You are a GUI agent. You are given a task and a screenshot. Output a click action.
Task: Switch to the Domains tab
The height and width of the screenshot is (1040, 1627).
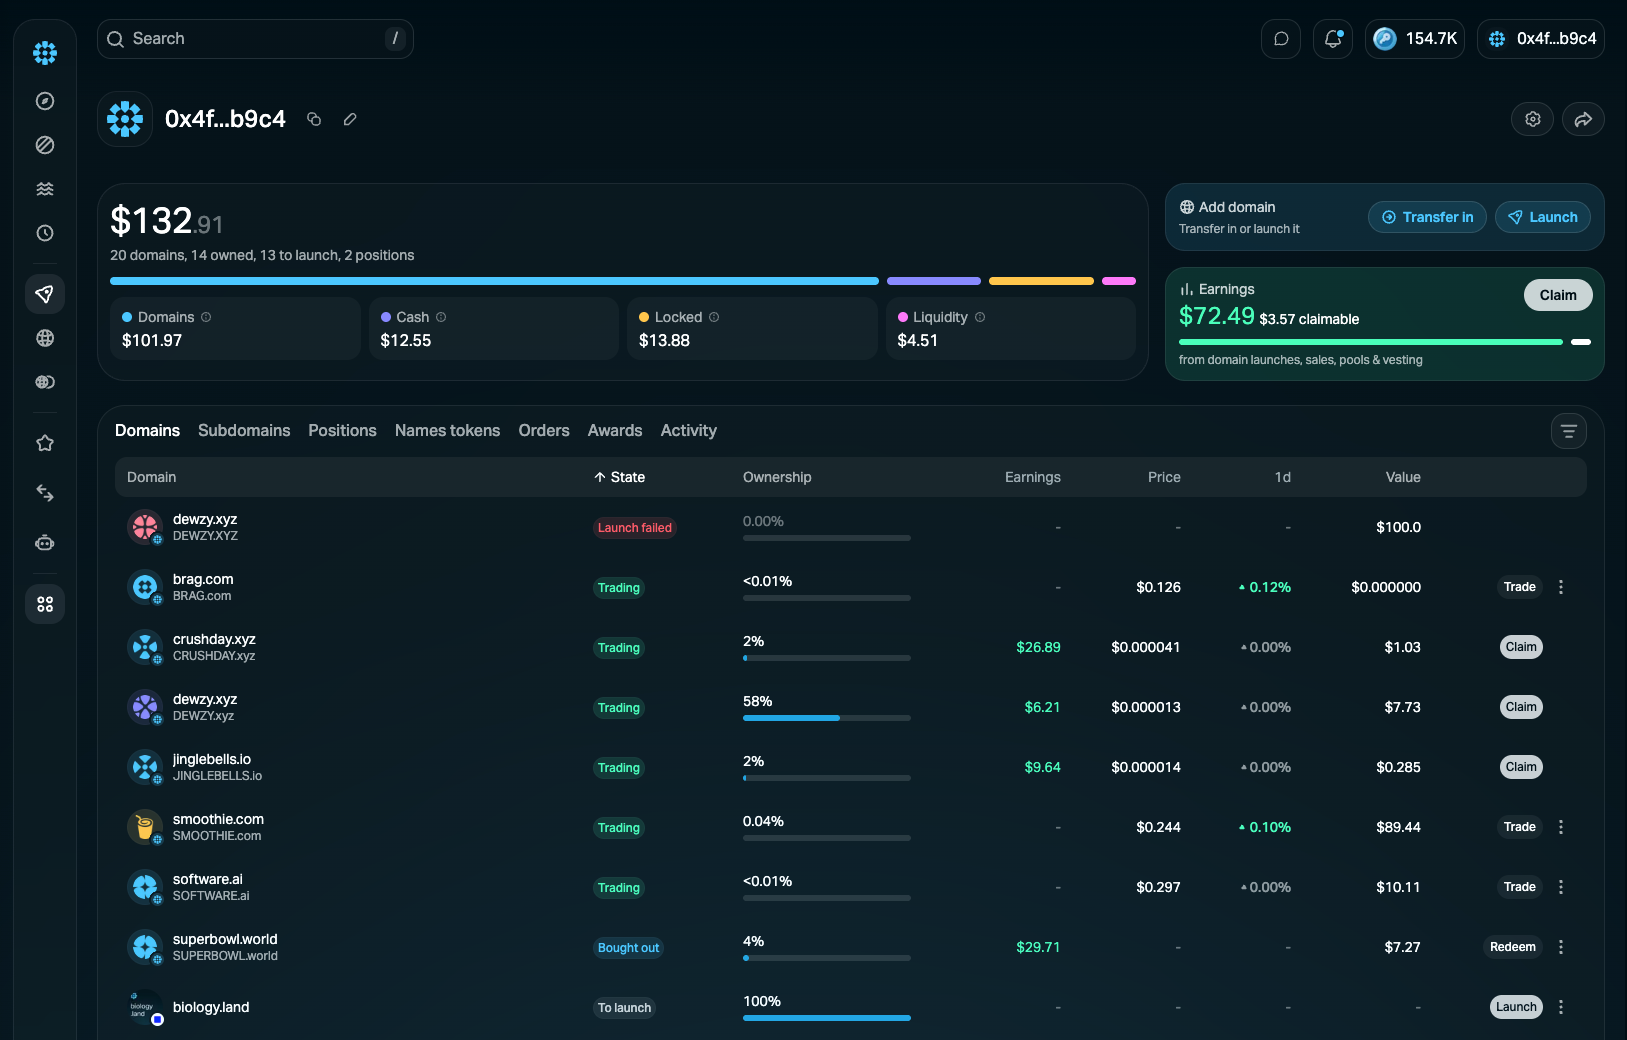click(x=147, y=430)
